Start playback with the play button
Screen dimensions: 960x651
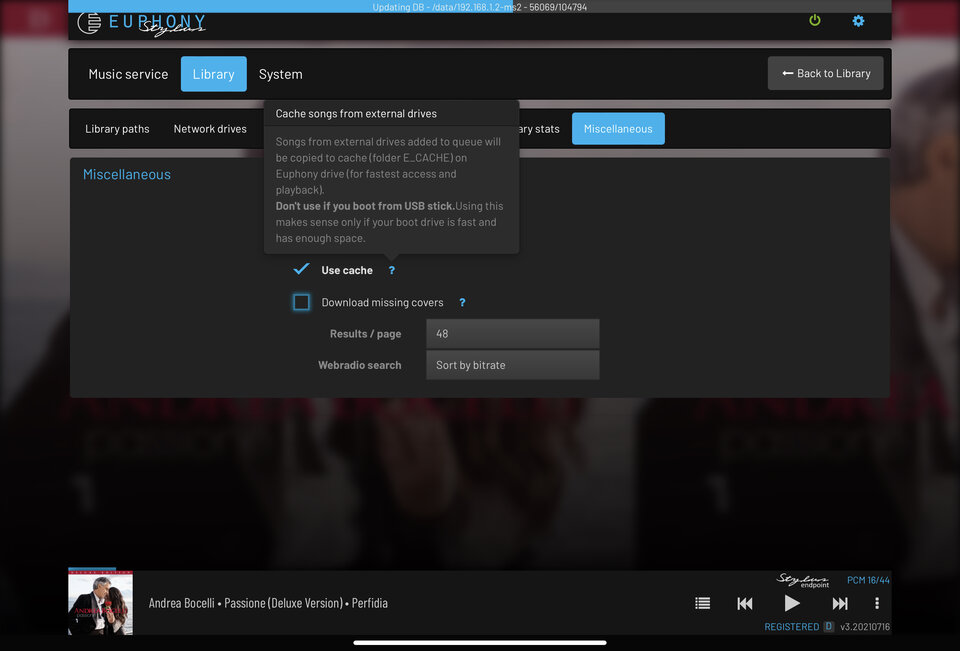(x=792, y=603)
